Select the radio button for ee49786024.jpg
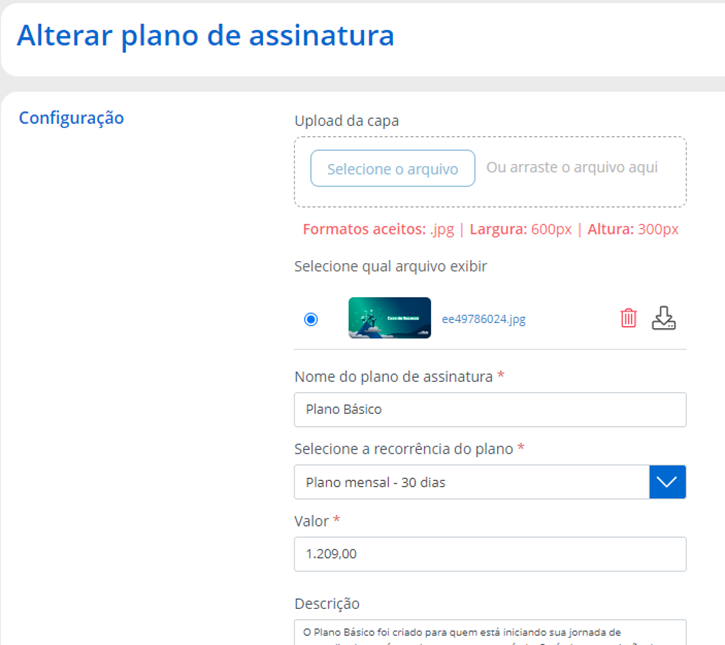Screen dimensions: 725x645 tap(311, 319)
